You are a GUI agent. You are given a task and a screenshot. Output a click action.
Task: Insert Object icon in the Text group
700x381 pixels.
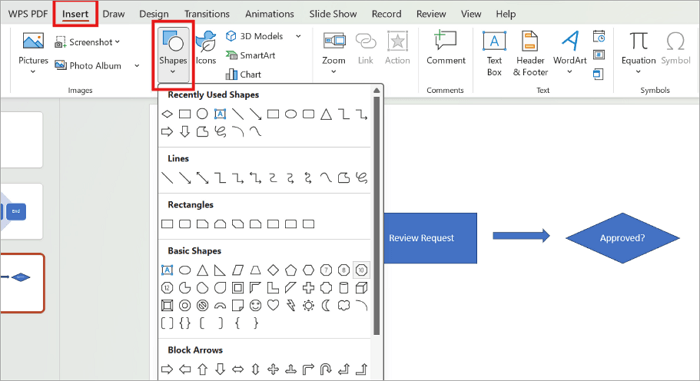point(598,74)
